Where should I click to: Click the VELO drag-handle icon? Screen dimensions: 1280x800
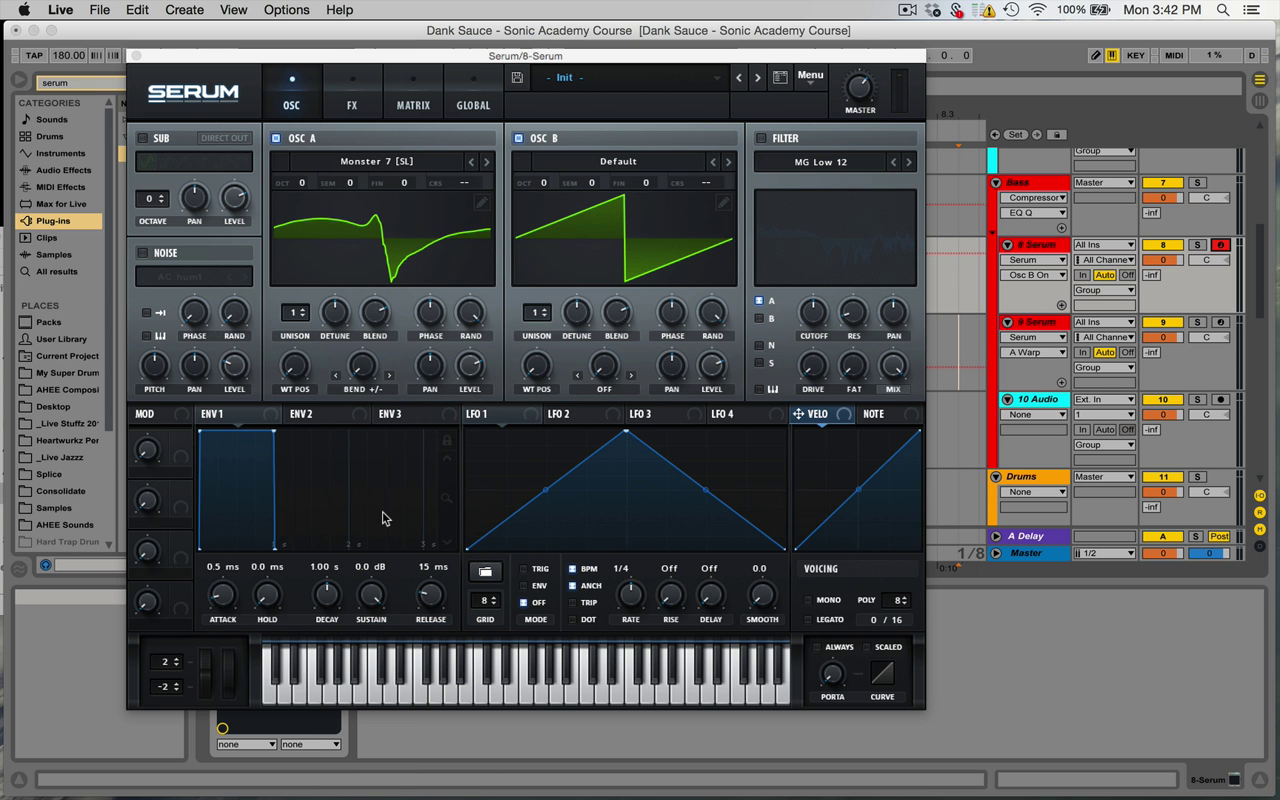798,414
